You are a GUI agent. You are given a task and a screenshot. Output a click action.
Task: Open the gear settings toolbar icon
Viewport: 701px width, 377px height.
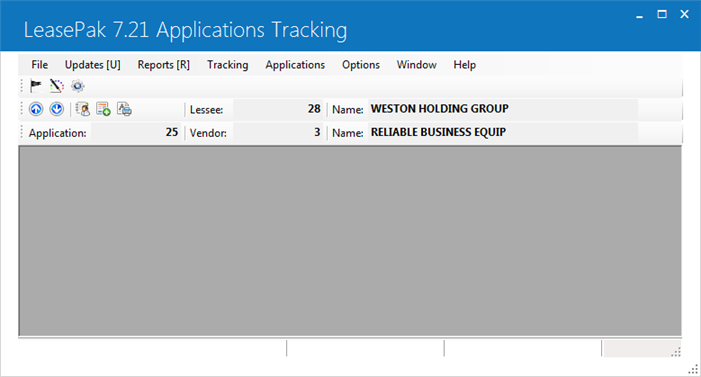(78, 85)
